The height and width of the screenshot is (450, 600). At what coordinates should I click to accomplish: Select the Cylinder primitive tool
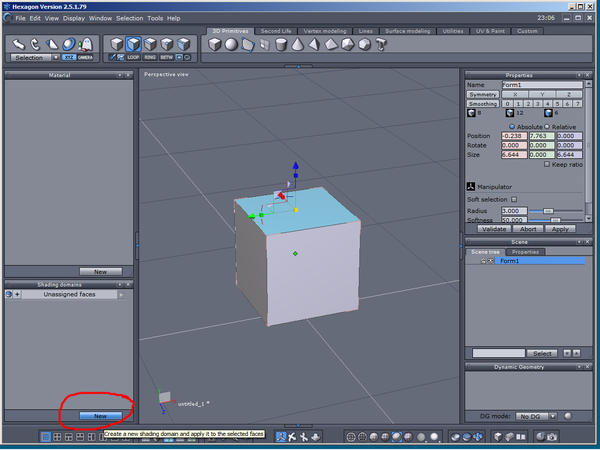point(281,45)
